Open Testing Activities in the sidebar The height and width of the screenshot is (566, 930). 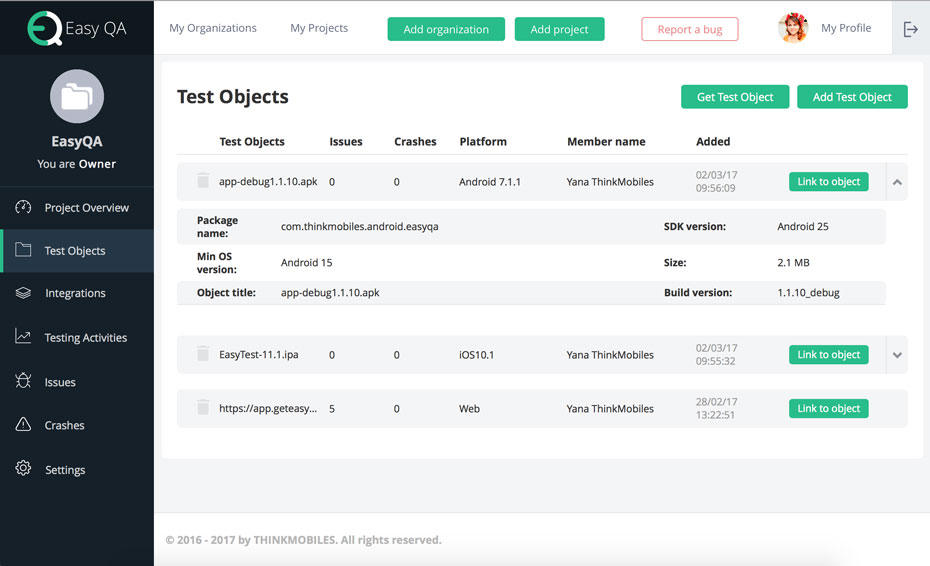[x=85, y=338]
